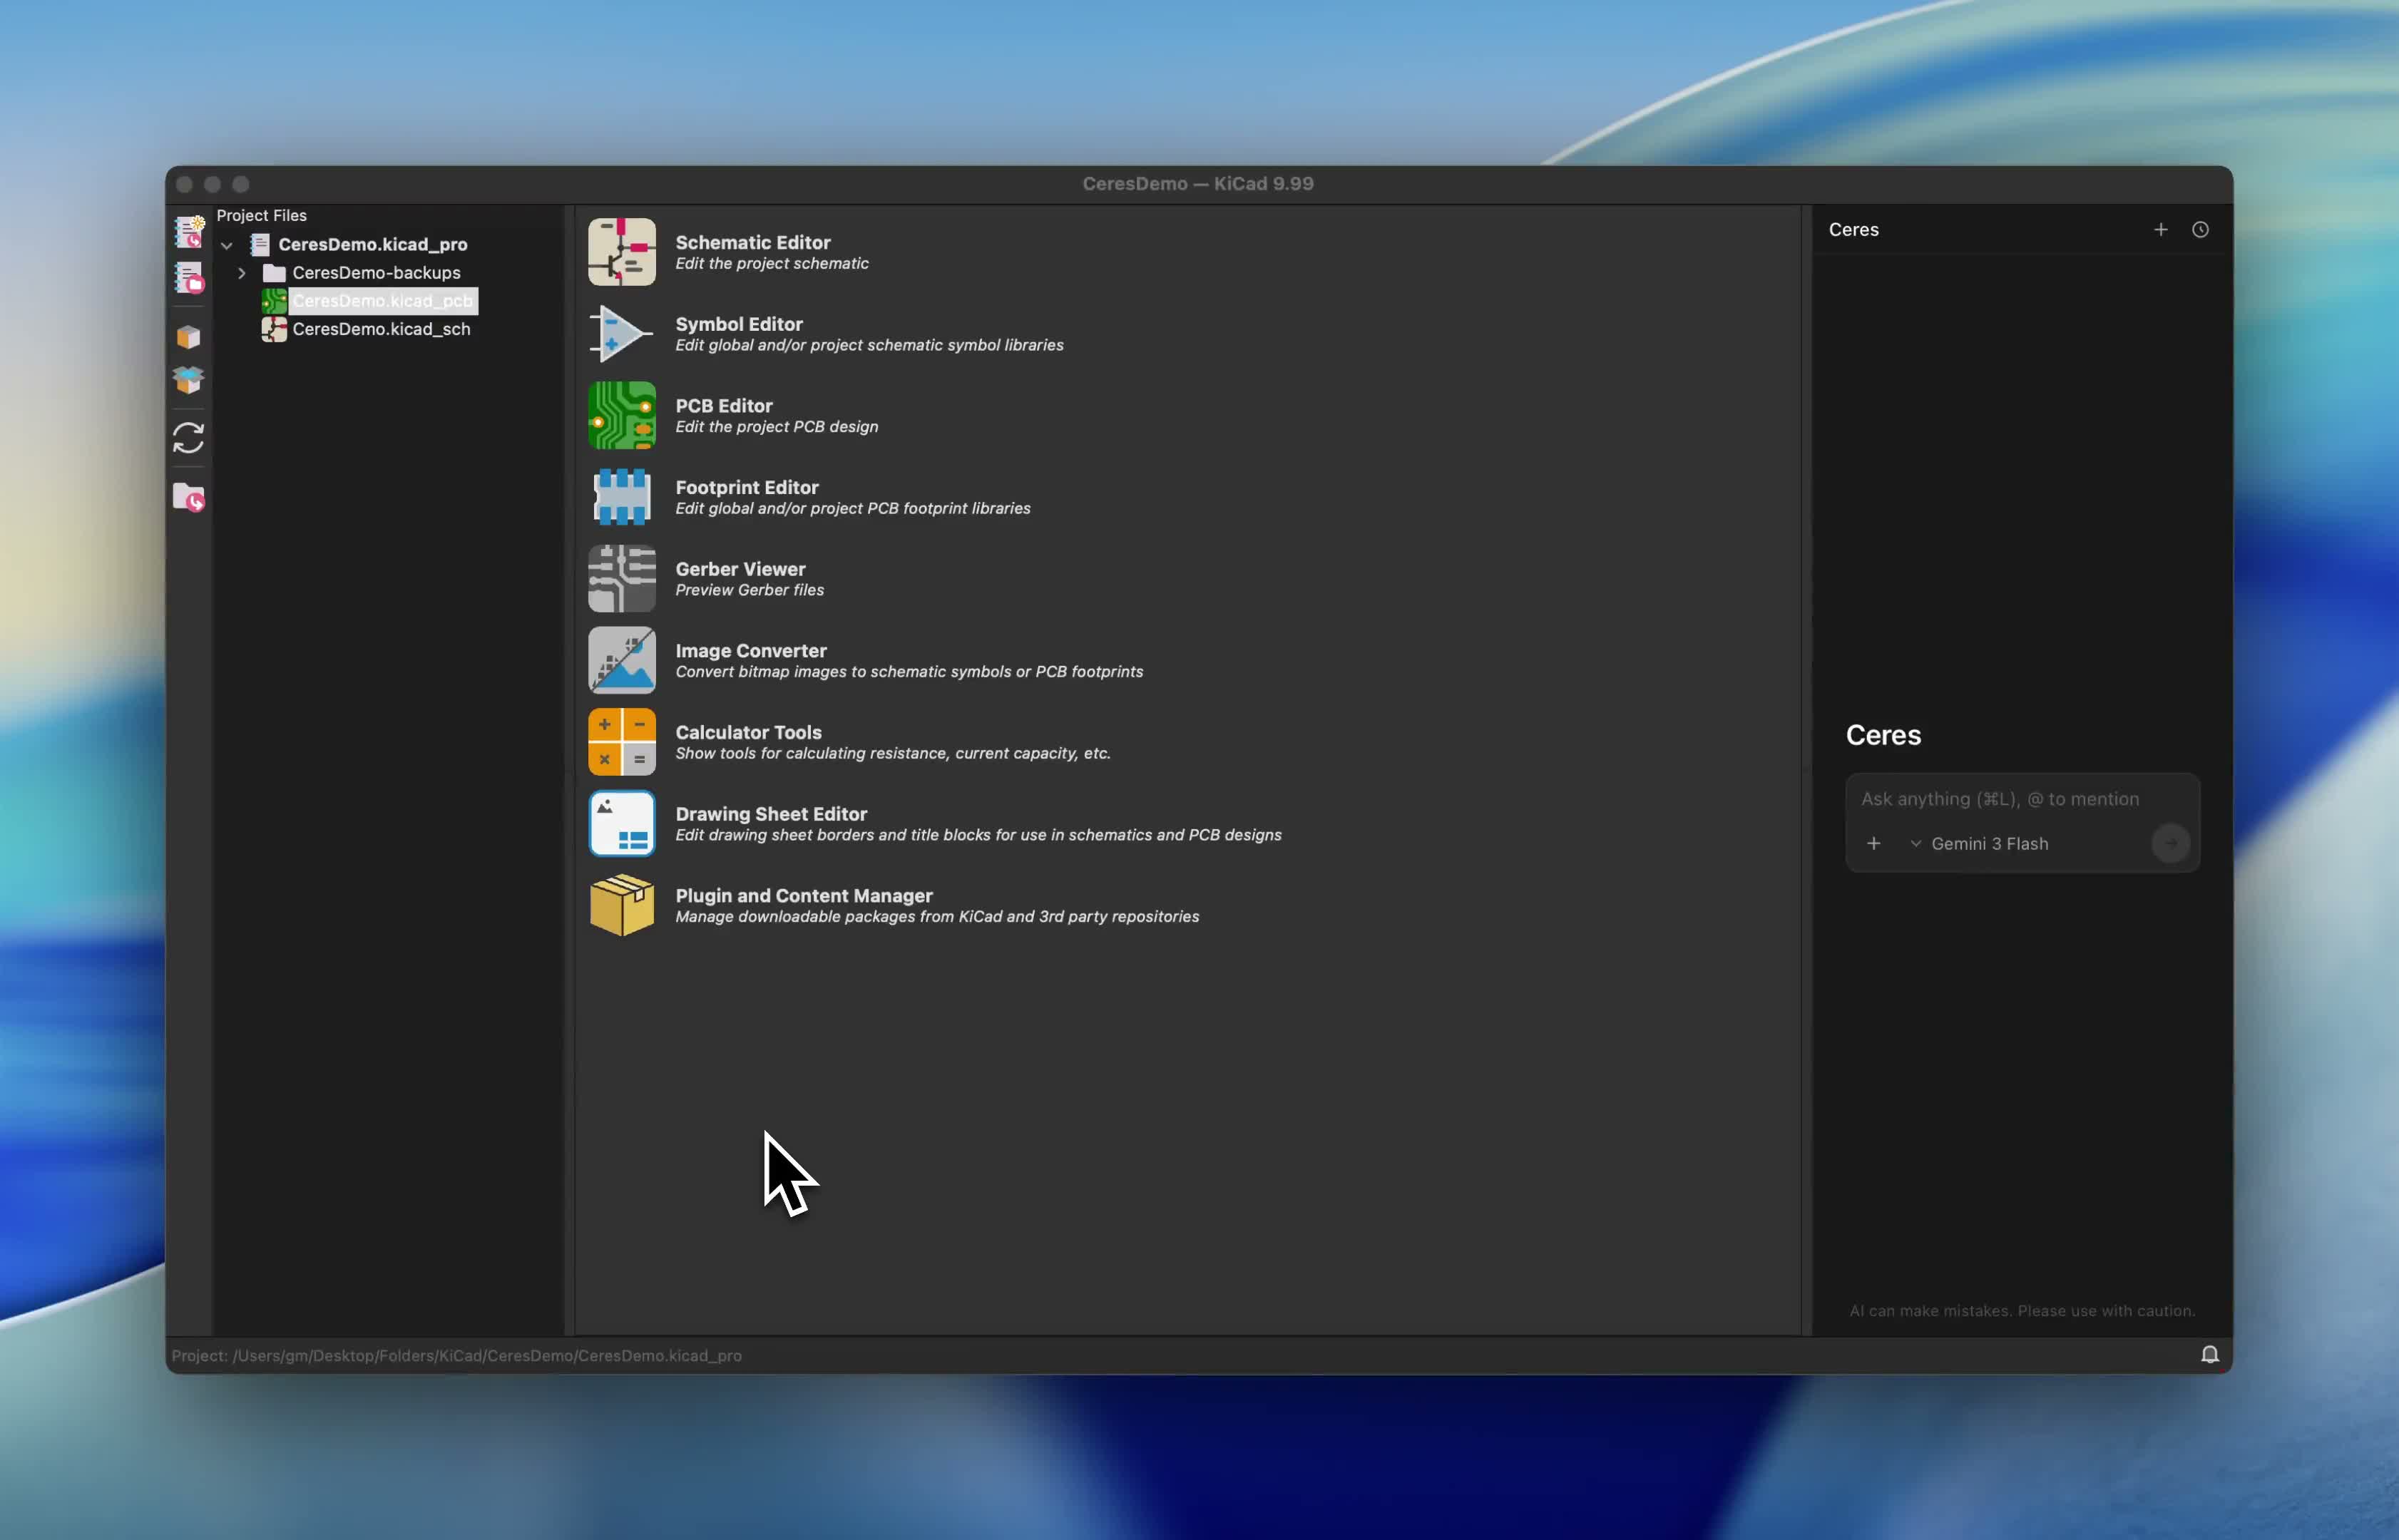Screen dimensions: 2399x1540
Task: Click the open project folder in file browser icon
Action: tap(188, 497)
